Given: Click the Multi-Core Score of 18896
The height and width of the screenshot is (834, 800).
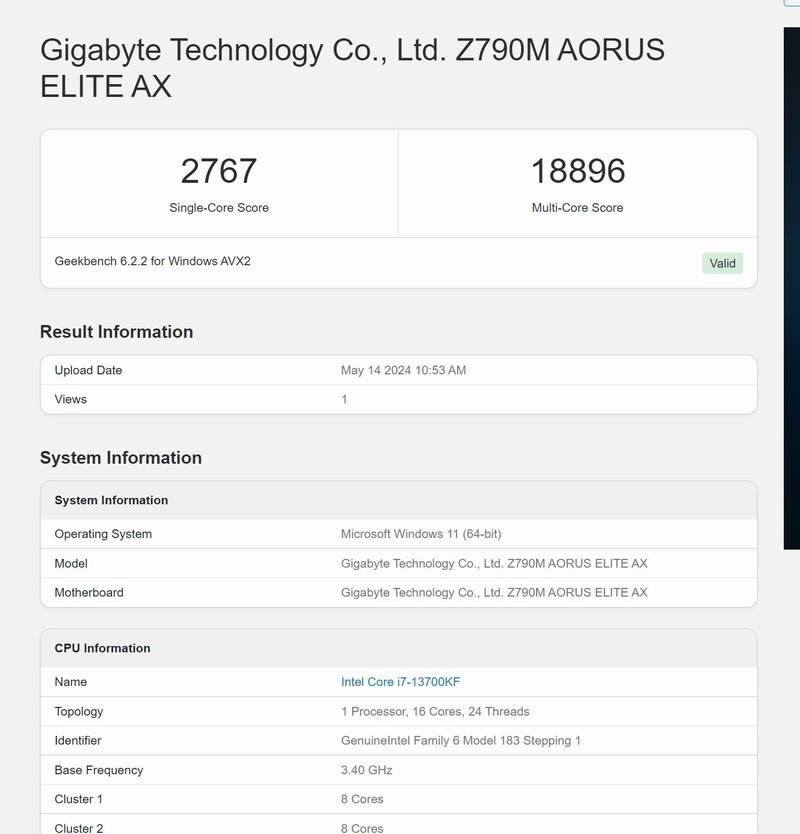Looking at the screenshot, I should coord(578,171).
